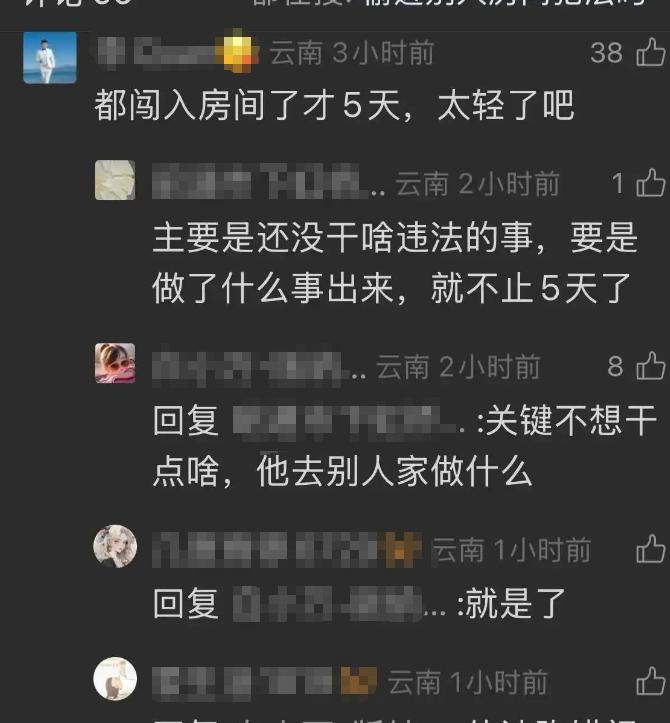
Task: Open blurred username of top commenter
Action: coord(158,52)
